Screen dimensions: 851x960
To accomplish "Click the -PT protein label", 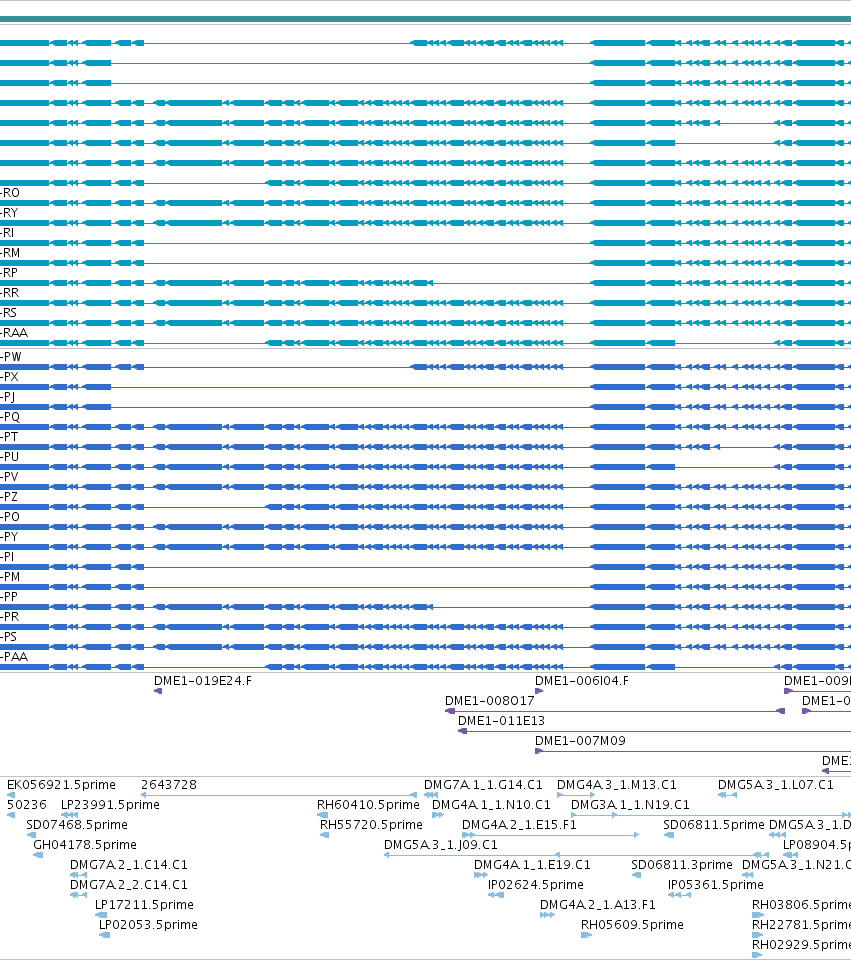I will (9, 437).
